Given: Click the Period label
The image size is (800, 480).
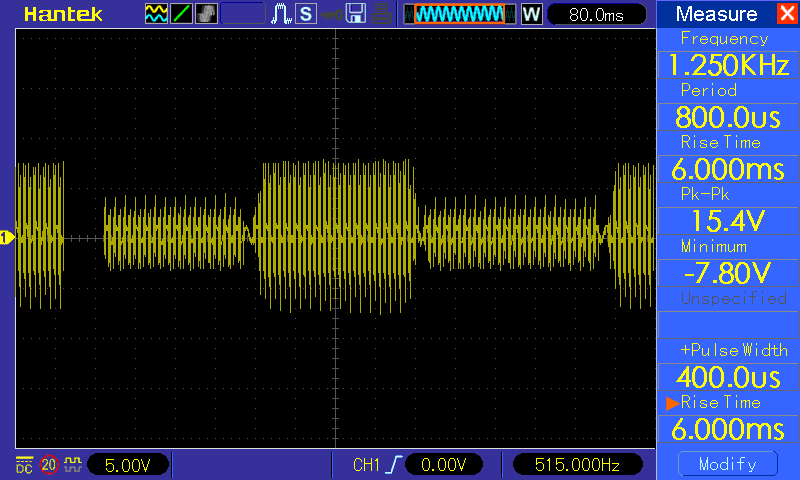Looking at the screenshot, I should (709, 91).
